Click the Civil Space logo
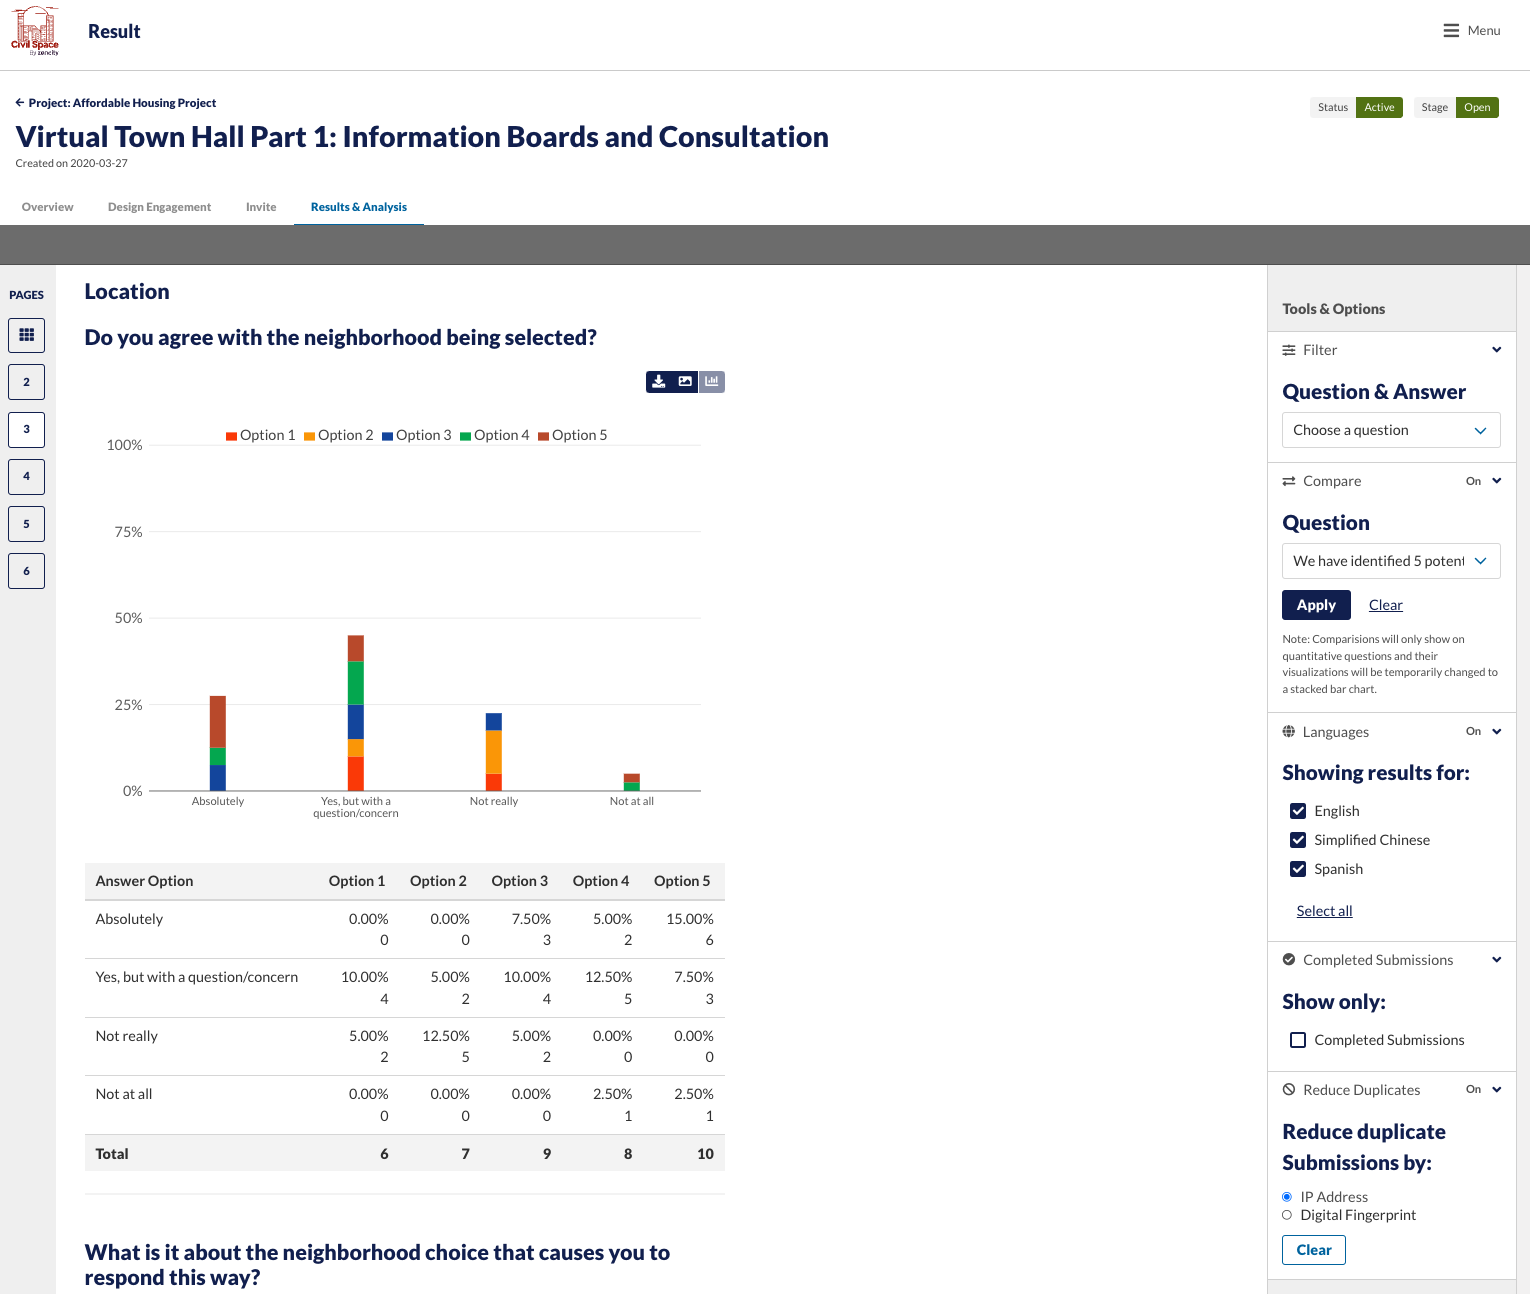This screenshot has width=1530, height=1294. (35, 31)
